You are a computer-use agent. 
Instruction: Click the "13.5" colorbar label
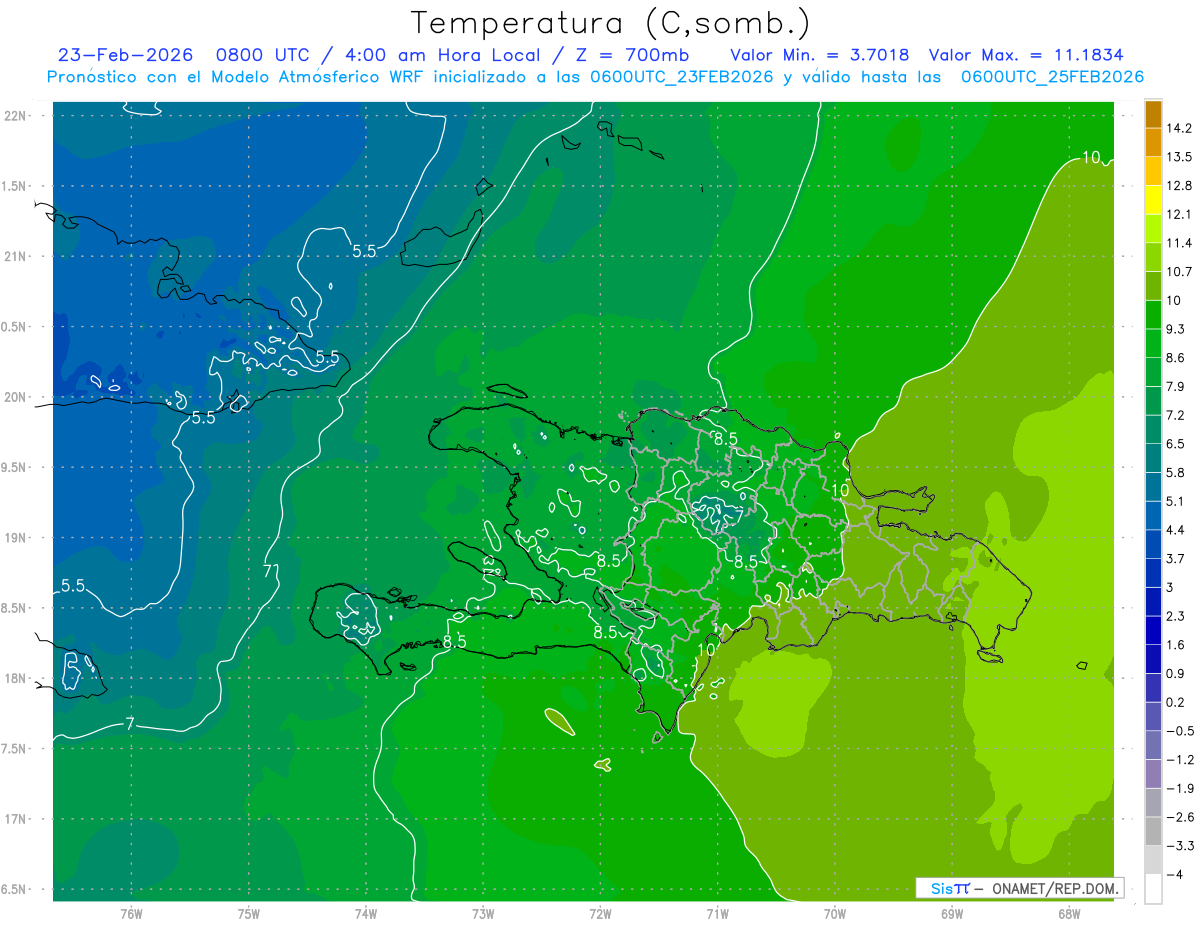pyautogui.click(x=1180, y=157)
